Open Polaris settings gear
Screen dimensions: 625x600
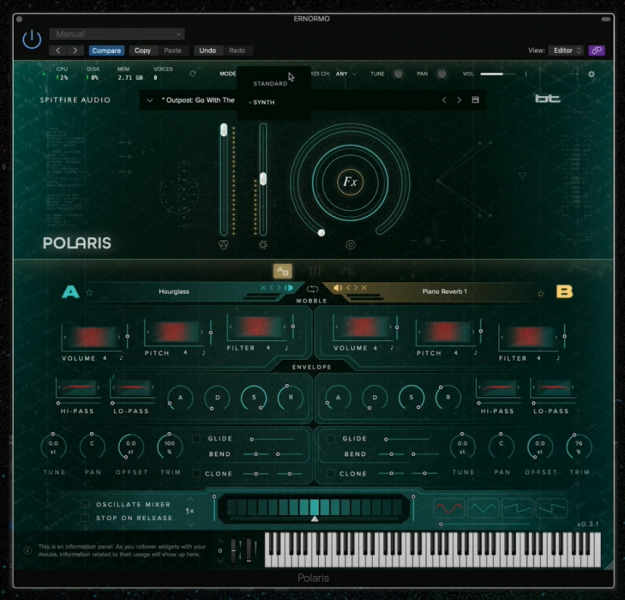[591, 74]
